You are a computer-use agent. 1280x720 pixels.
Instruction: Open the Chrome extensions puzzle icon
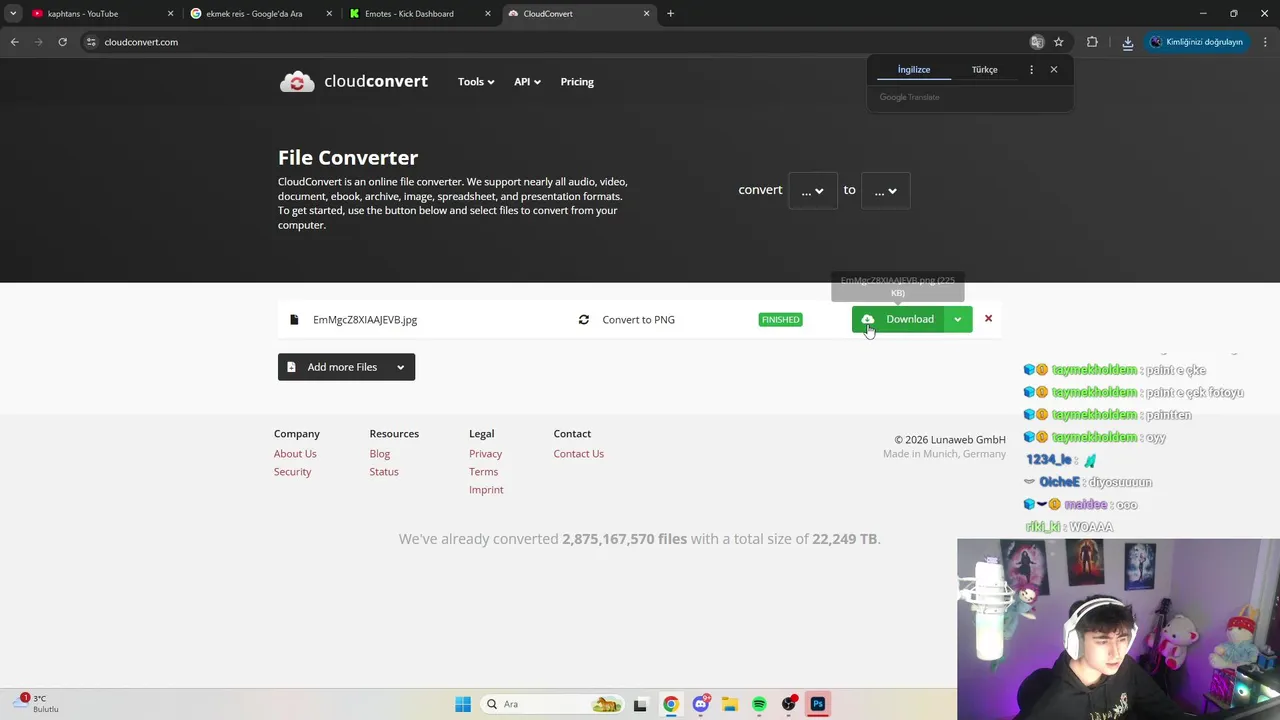1092,42
